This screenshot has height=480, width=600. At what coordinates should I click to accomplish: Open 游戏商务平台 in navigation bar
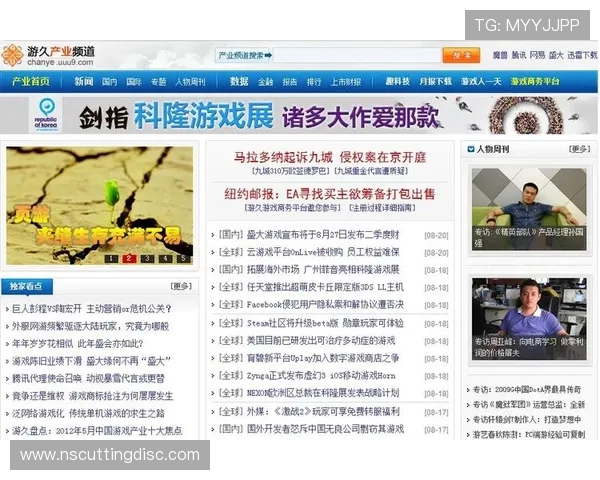(535, 82)
